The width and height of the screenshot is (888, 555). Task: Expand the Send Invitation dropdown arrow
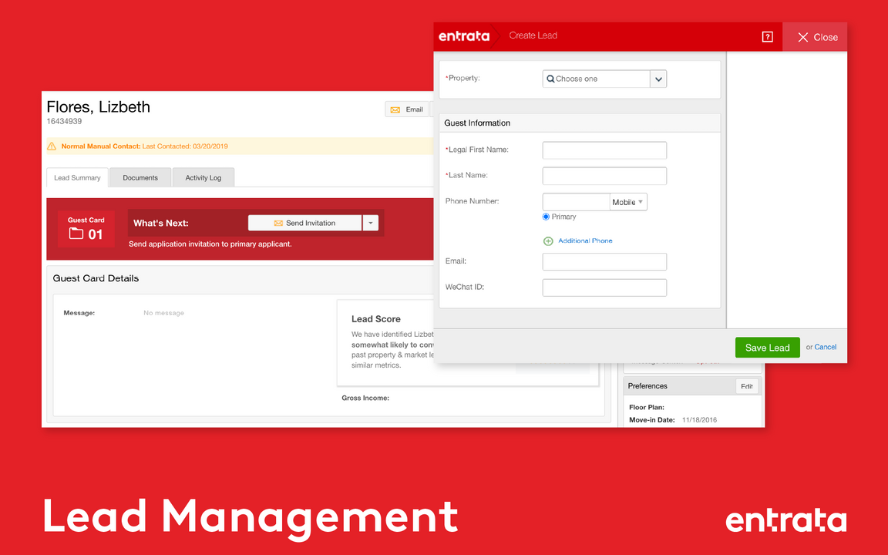click(x=370, y=223)
